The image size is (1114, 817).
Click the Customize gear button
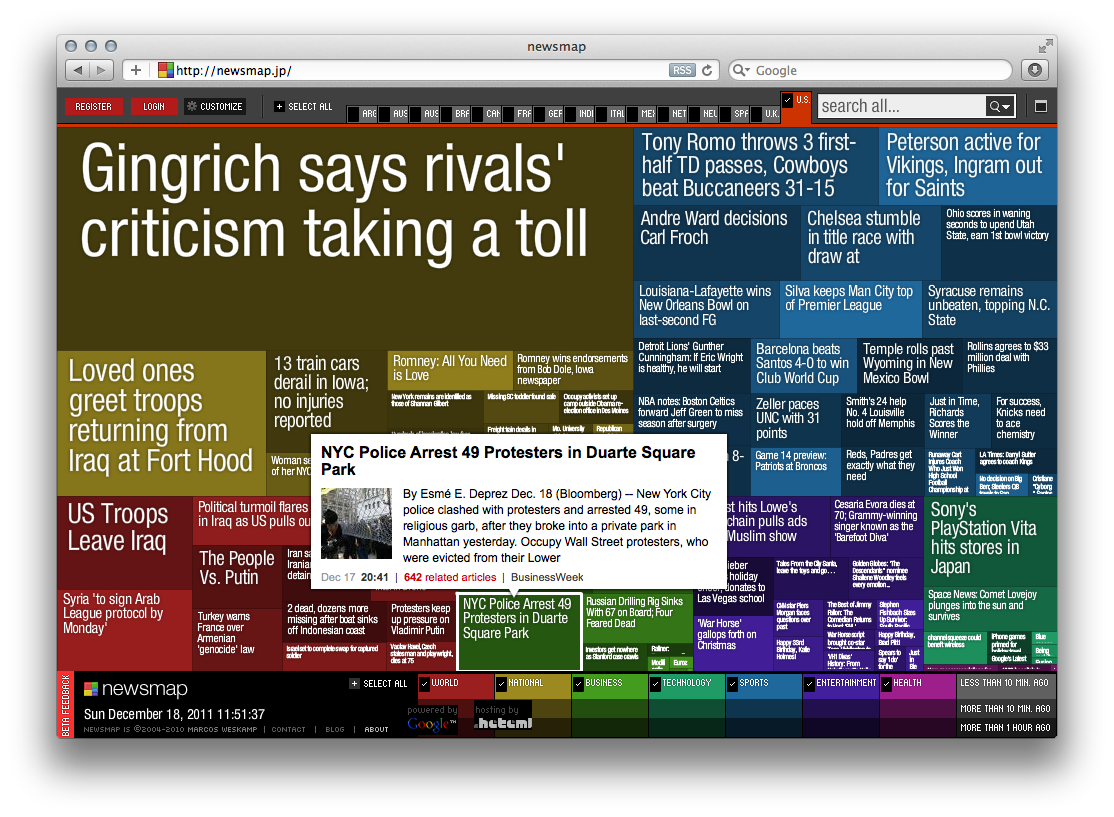[214, 106]
